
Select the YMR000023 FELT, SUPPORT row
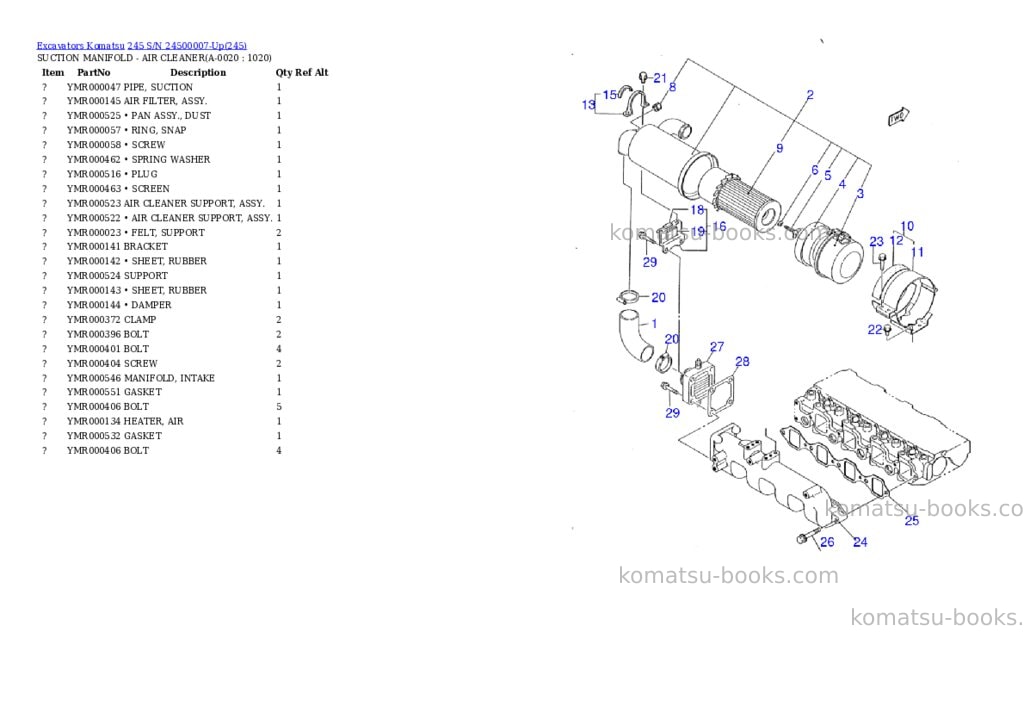coord(162,233)
